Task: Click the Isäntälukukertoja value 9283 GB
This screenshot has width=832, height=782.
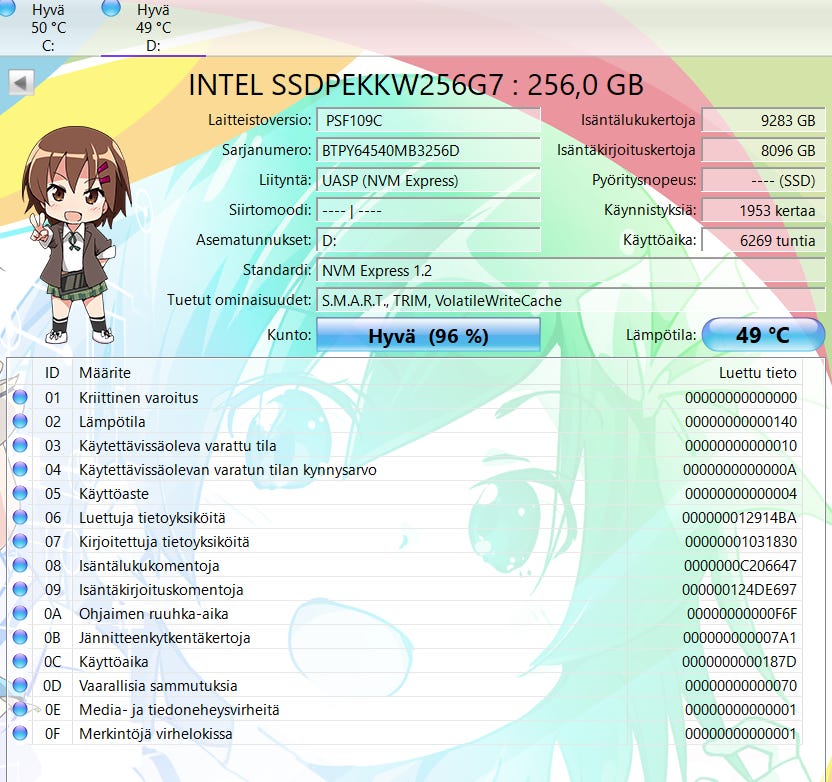Action: pyautogui.click(x=764, y=120)
